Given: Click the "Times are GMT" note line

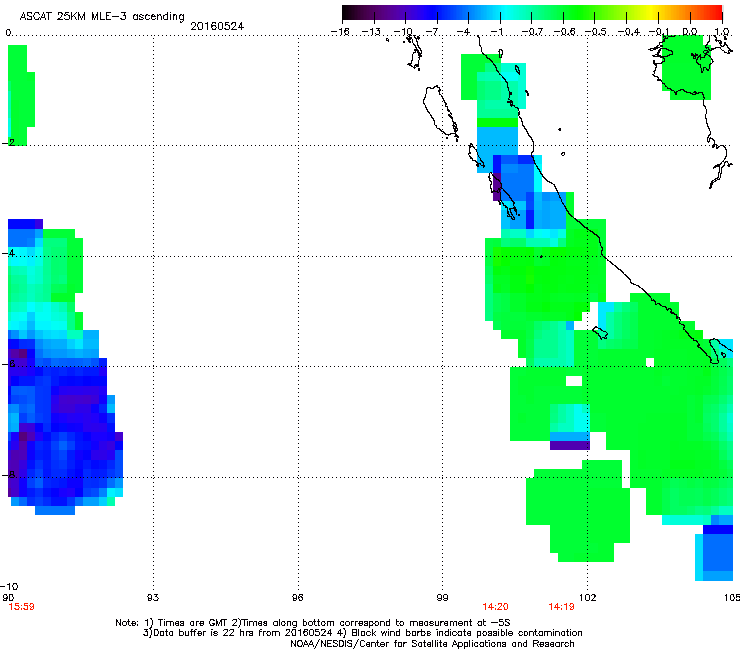Looking at the screenshot, I should click(313, 623).
